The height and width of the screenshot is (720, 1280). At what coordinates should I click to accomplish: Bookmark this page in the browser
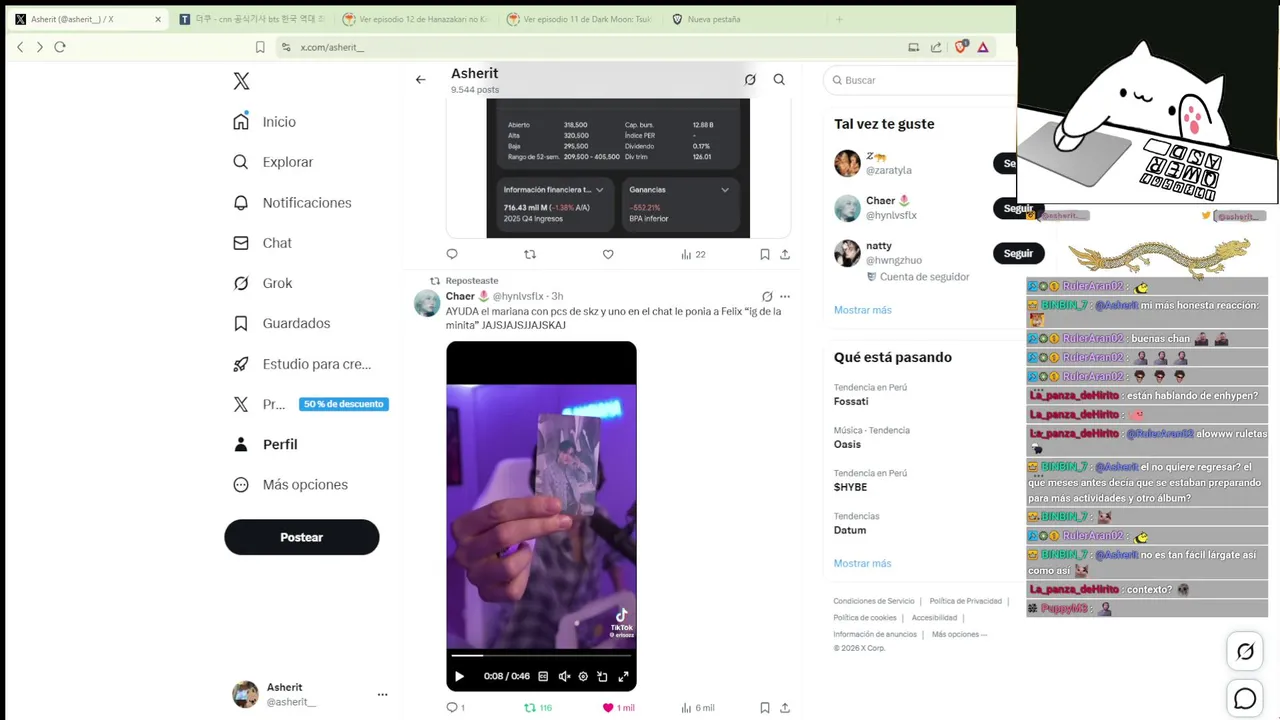(260, 47)
